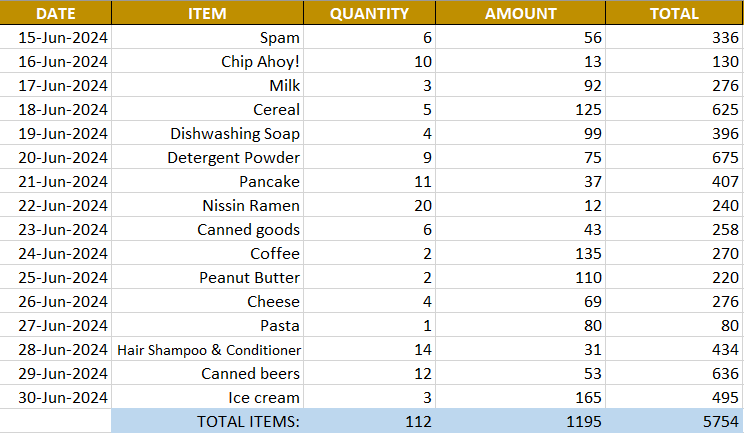744x433 pixels.
Task: Select the Hair Shampoo & Conditioner cell
Action: 207,350
